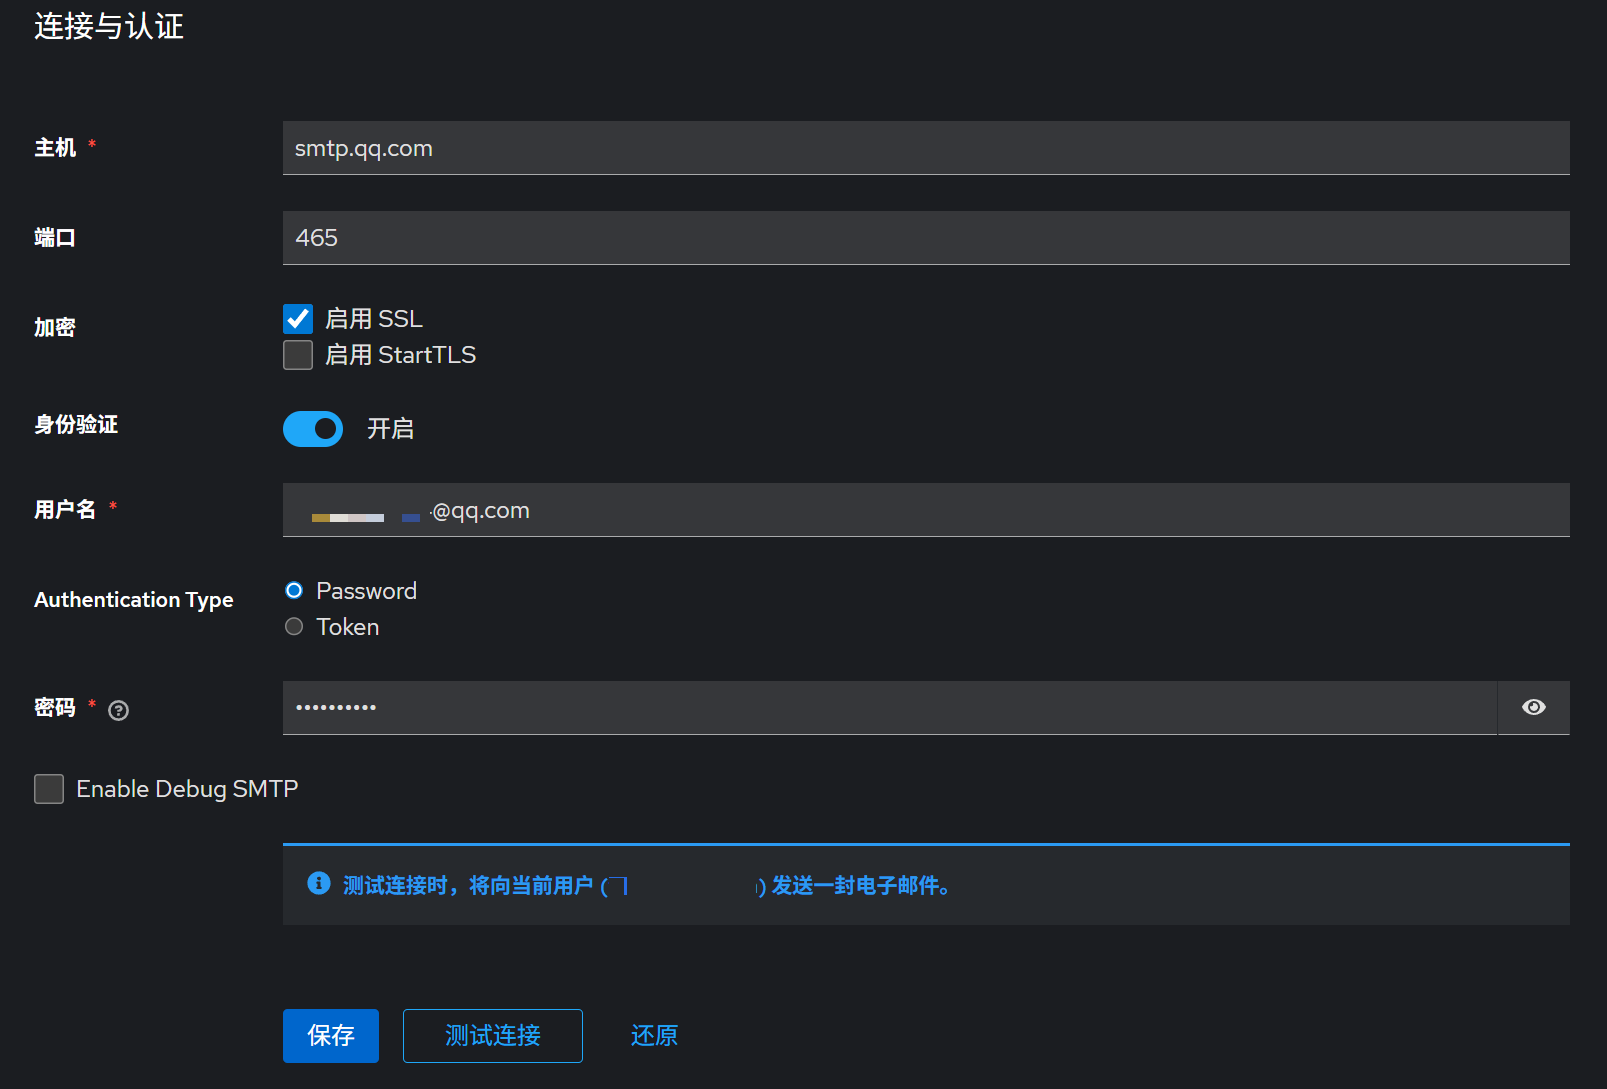Click the 还原 link

pos(654,1036)
